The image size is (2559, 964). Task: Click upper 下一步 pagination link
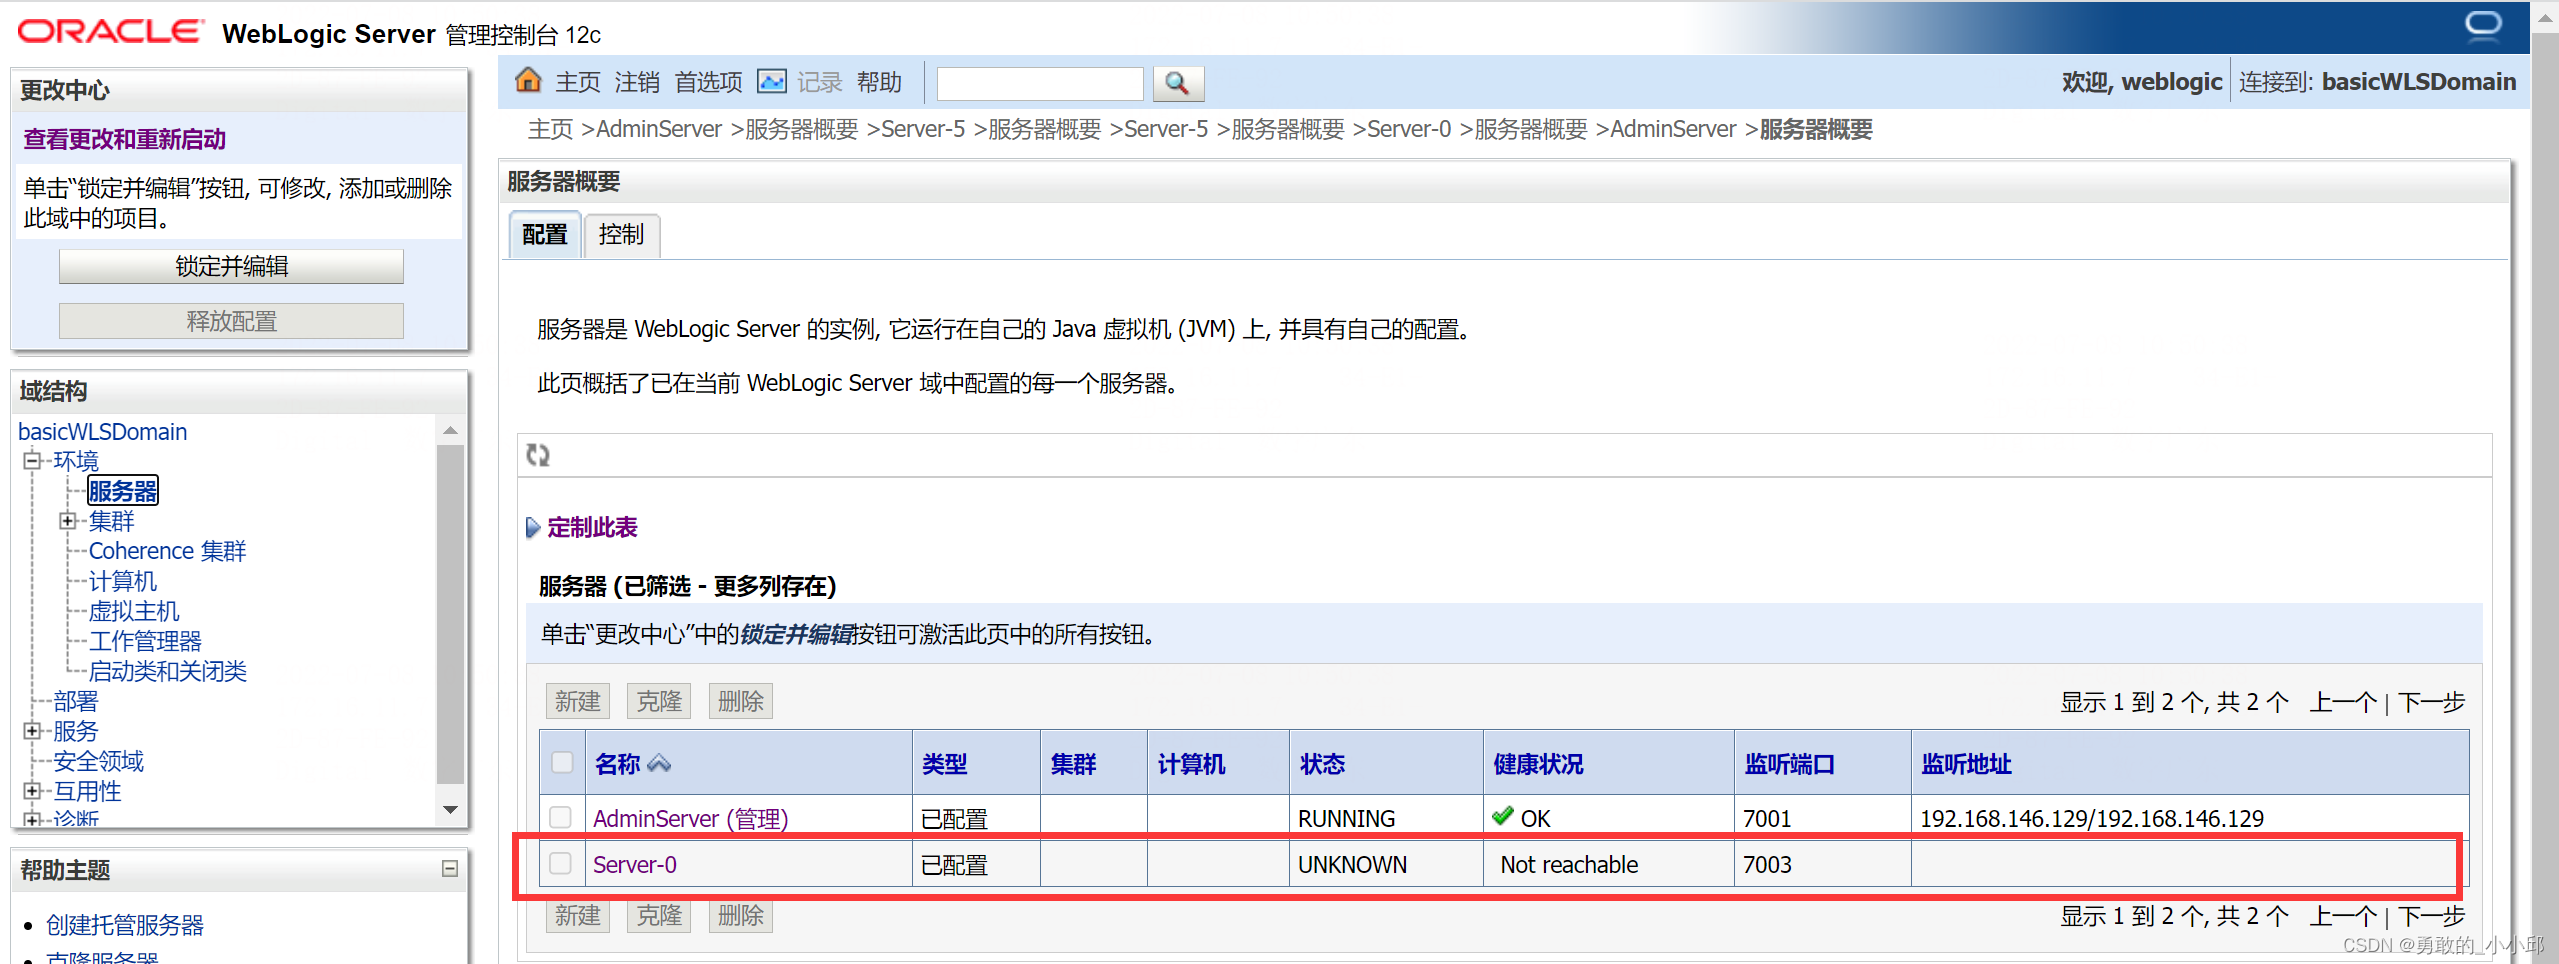[2431, 702]
